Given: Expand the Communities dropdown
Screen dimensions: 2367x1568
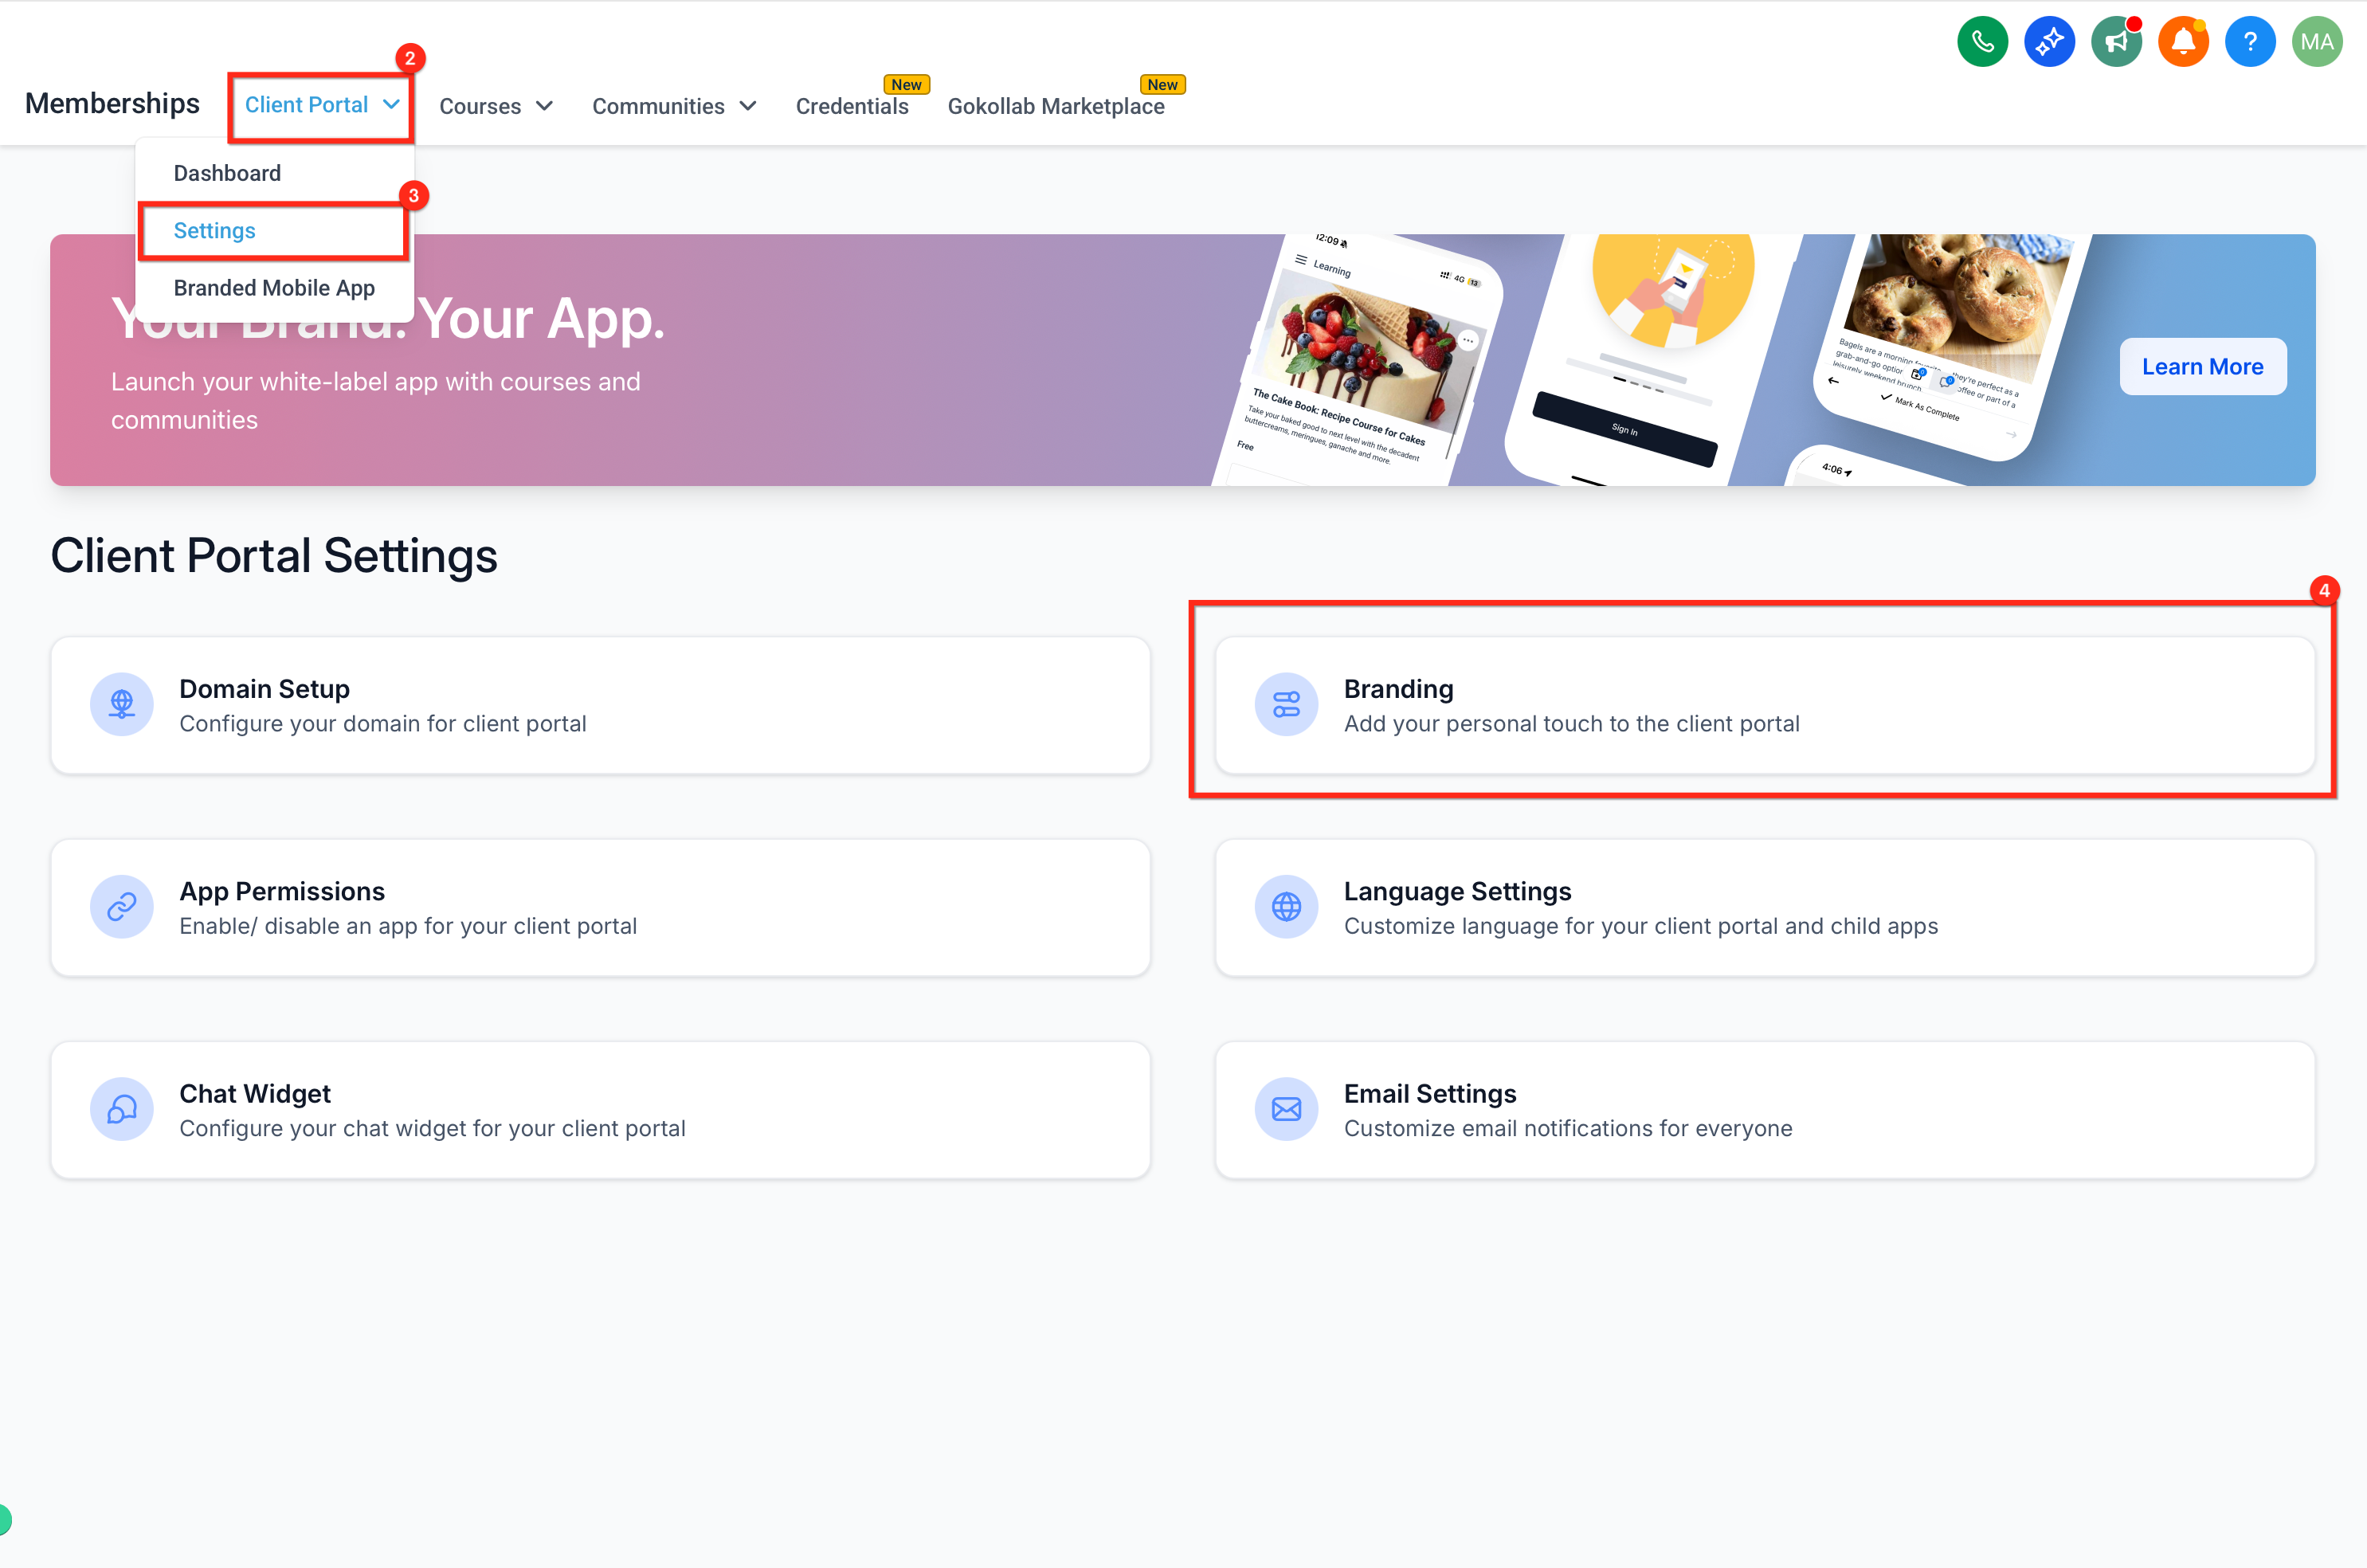Looking at the screenshot, I should [674, 106].
